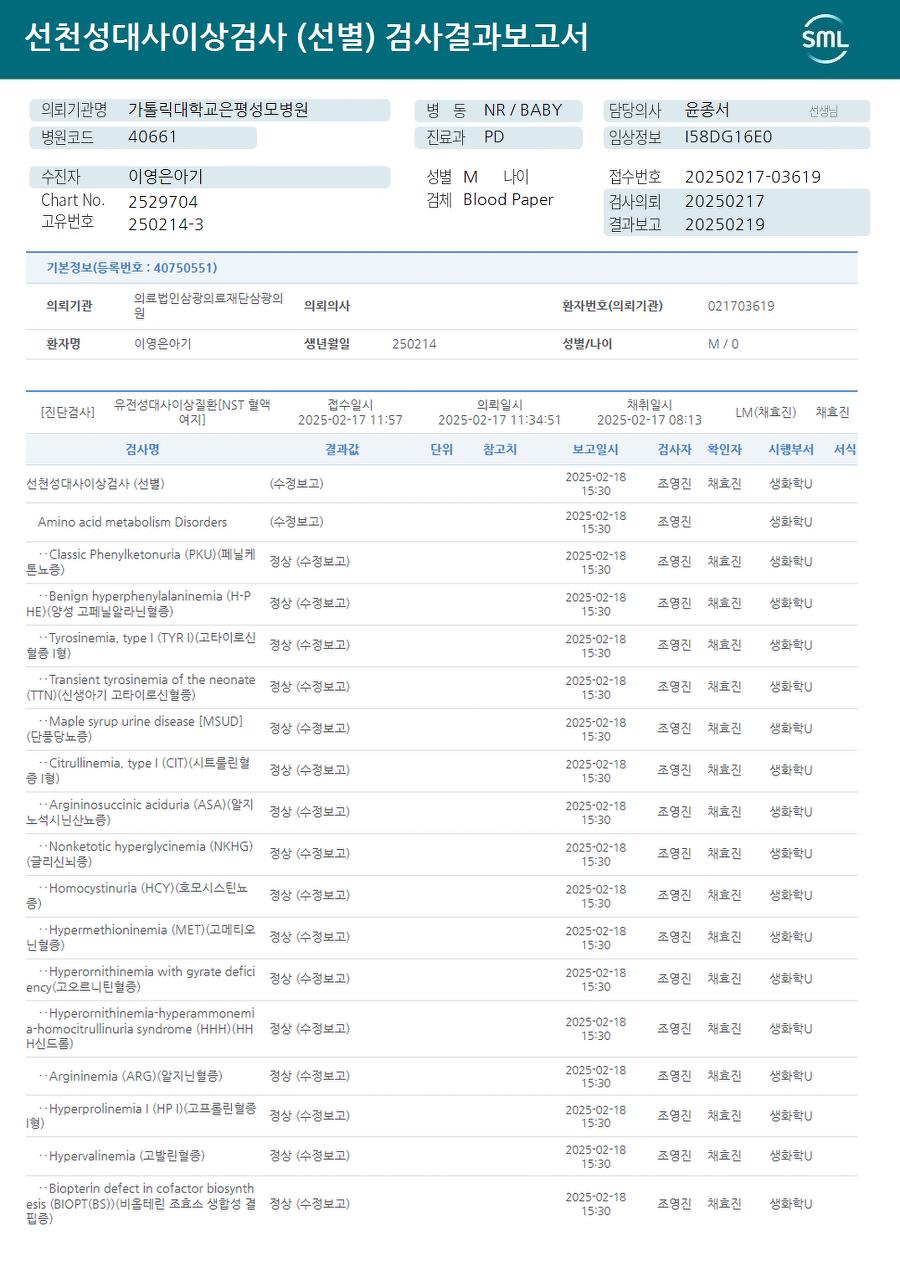900x1271 pixels.
Task: Click specimen value Blood Paper
Action: tap(508, 200)
